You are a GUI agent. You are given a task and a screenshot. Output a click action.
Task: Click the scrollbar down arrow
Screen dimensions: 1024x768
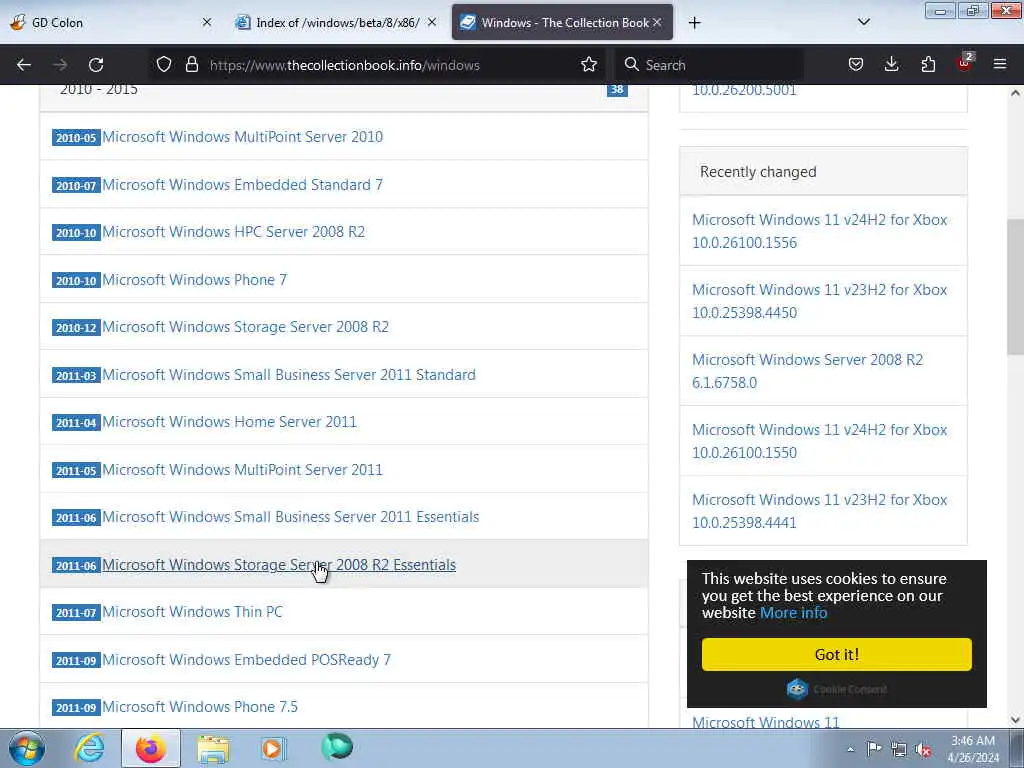(1015, 720)
